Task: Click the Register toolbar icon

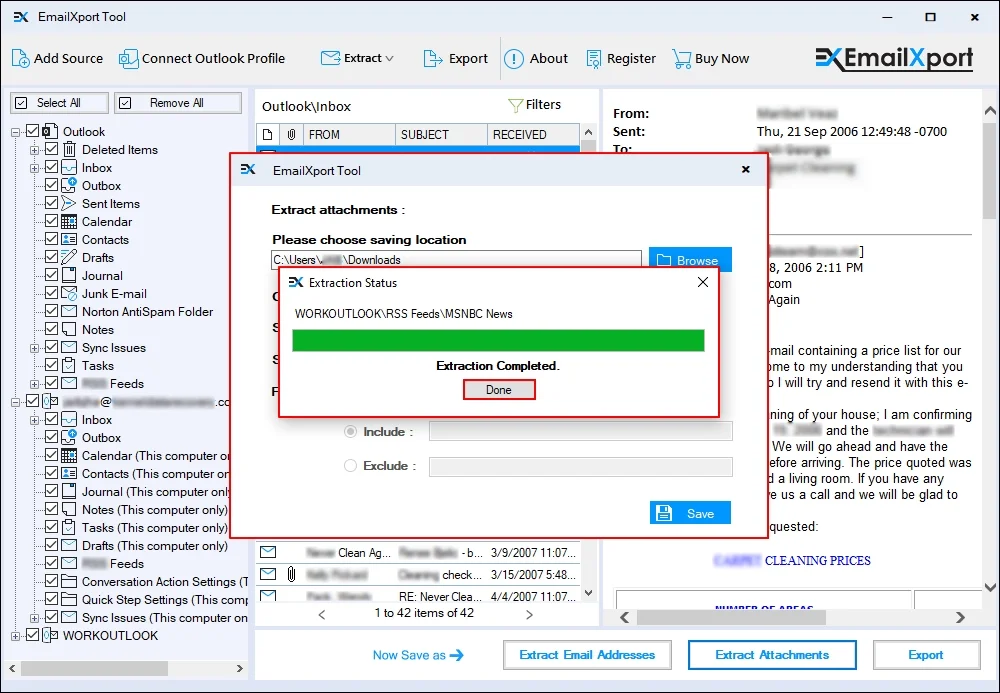Action: pyautogui.click(x=594, y=58)
